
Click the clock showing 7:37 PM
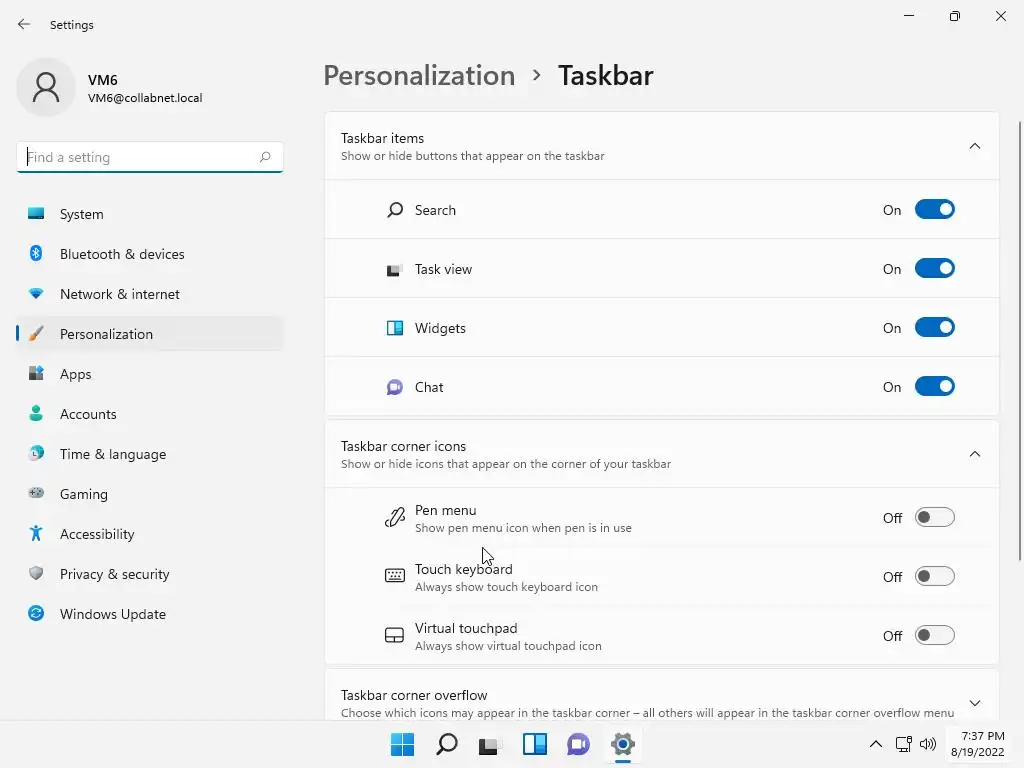(x=982, y=736)
